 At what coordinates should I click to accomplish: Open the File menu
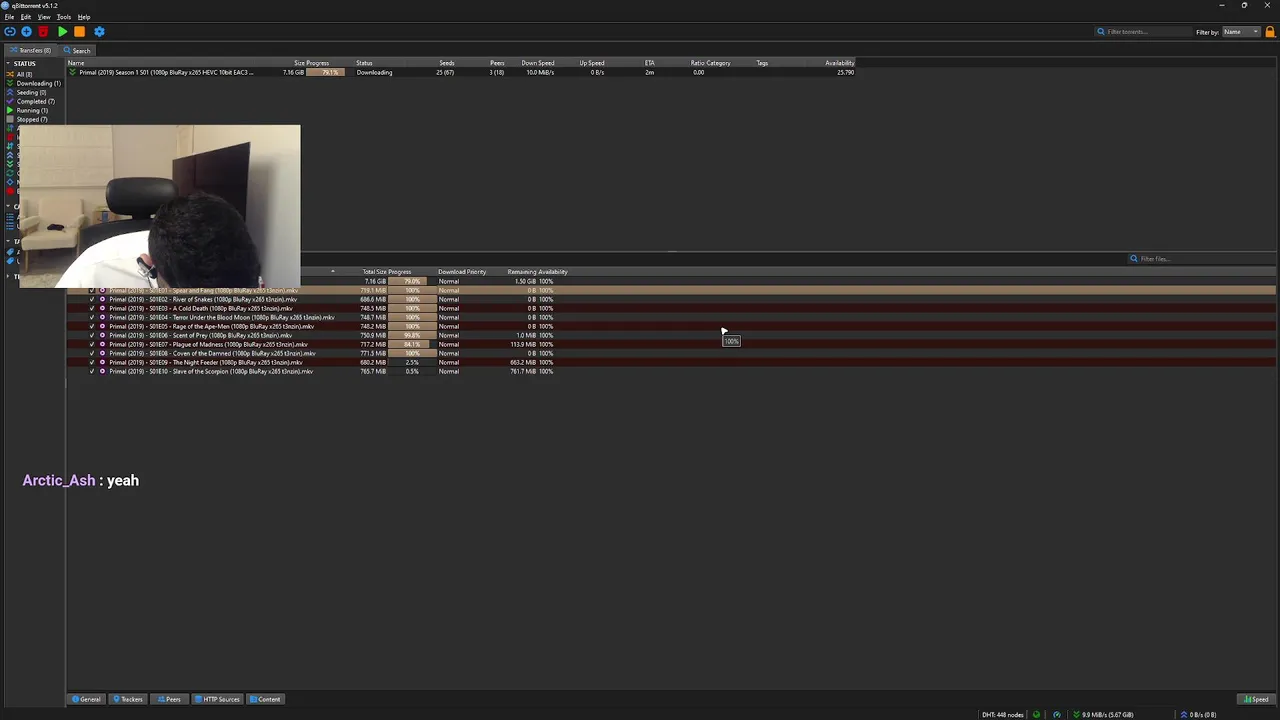point(9,17)
